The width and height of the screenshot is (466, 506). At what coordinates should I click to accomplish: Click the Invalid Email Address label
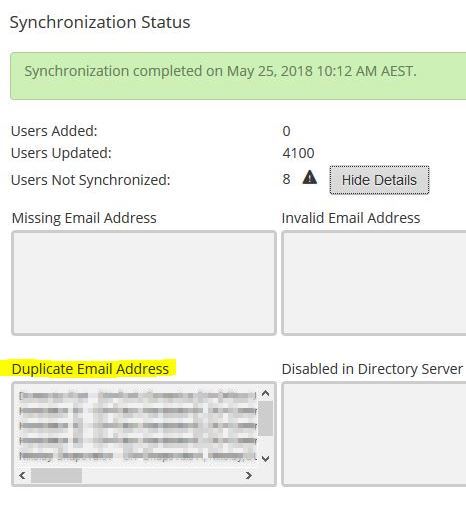[351, 218]
